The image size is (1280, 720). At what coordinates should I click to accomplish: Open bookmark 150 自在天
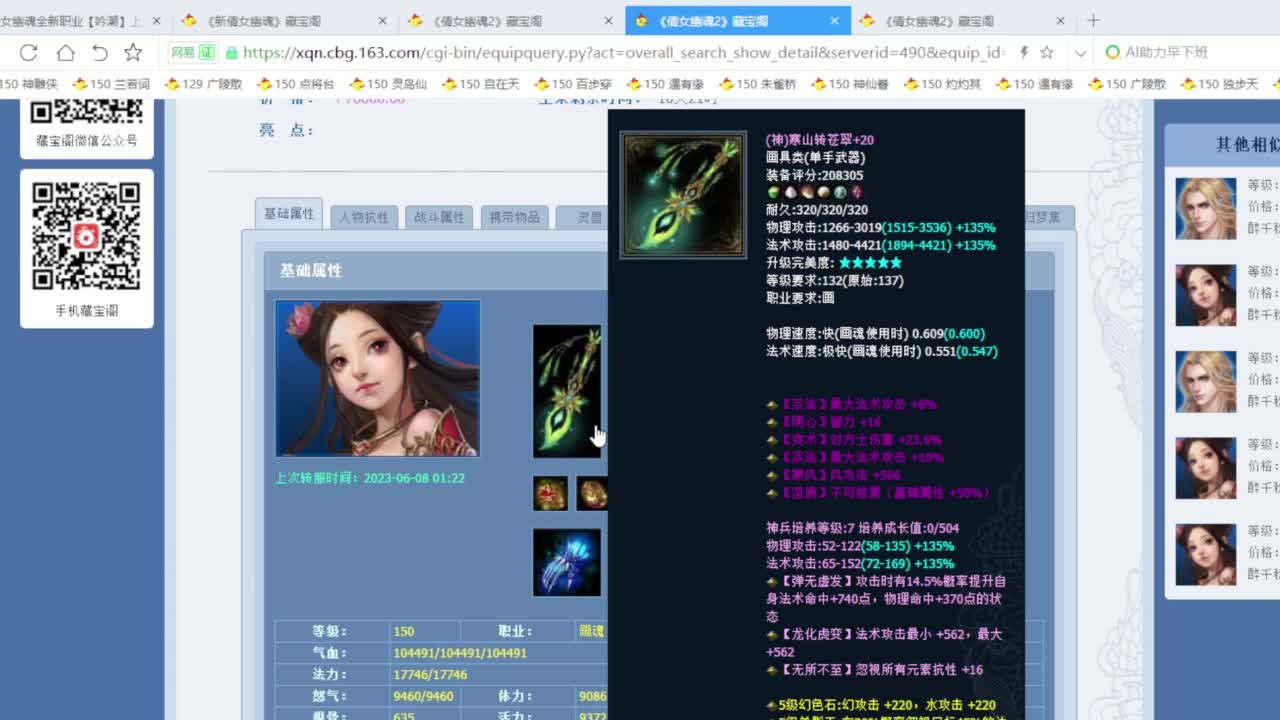point(480,84)
